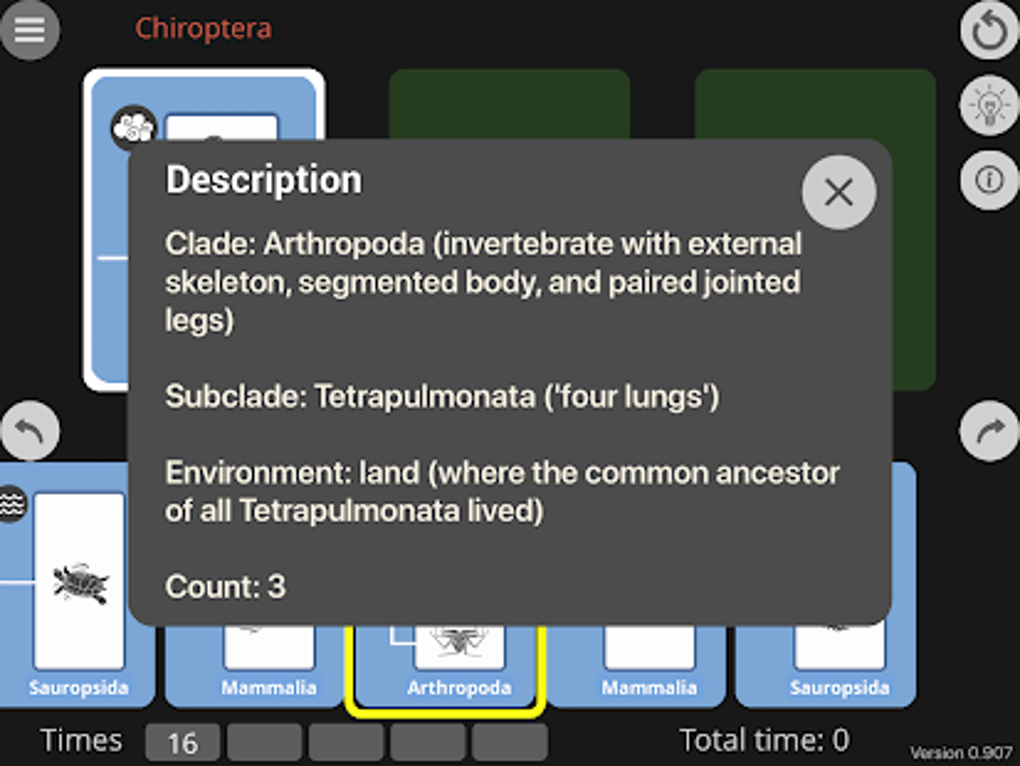Click the middle empty green slot
Screen dimensions: 1020x766
[509, 104]
